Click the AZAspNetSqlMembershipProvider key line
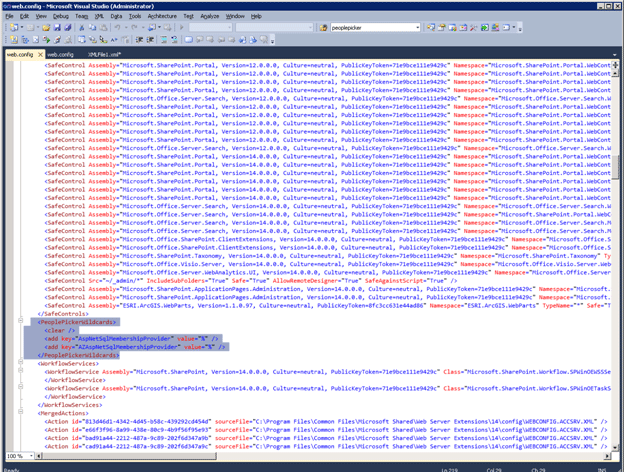This screenshot has width=624, height=472. click(x=135, y=347)
